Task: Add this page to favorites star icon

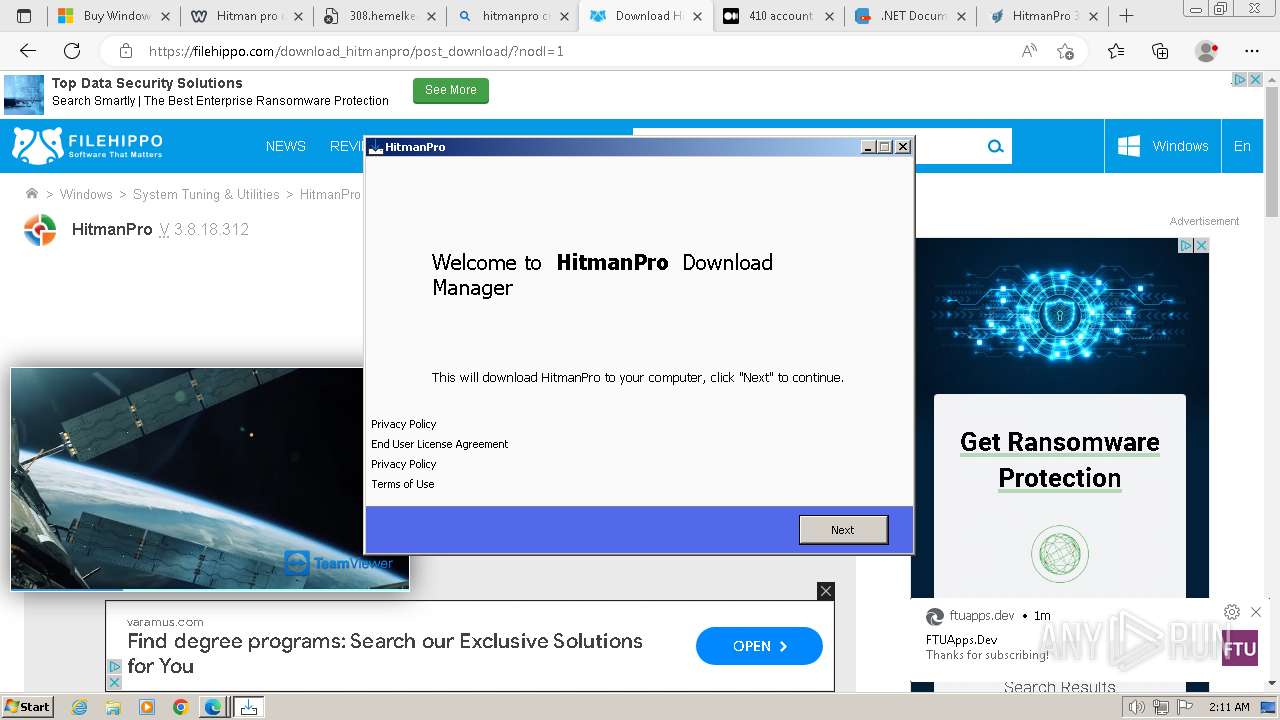Action: [x=1066, y=51]
